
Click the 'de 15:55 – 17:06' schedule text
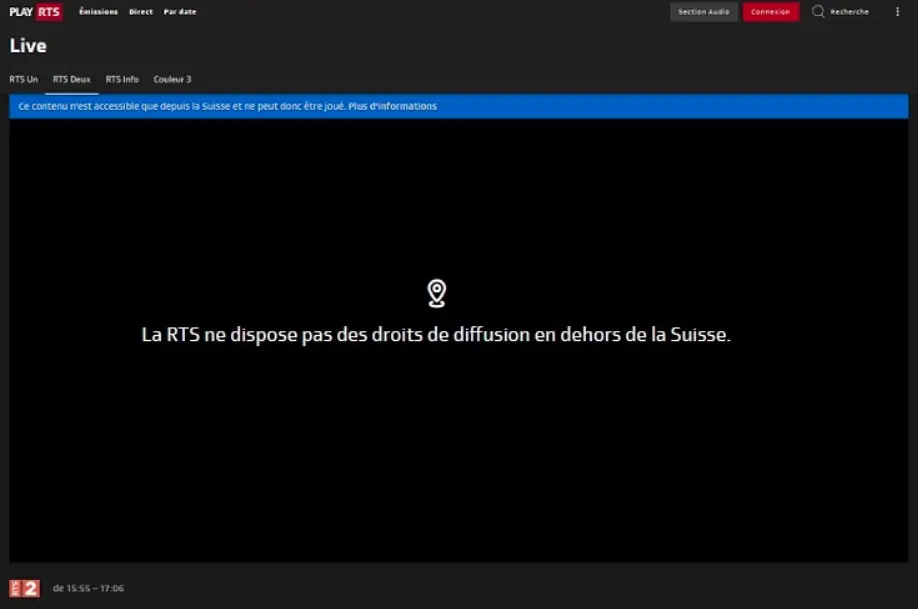[x=88, y=588]
